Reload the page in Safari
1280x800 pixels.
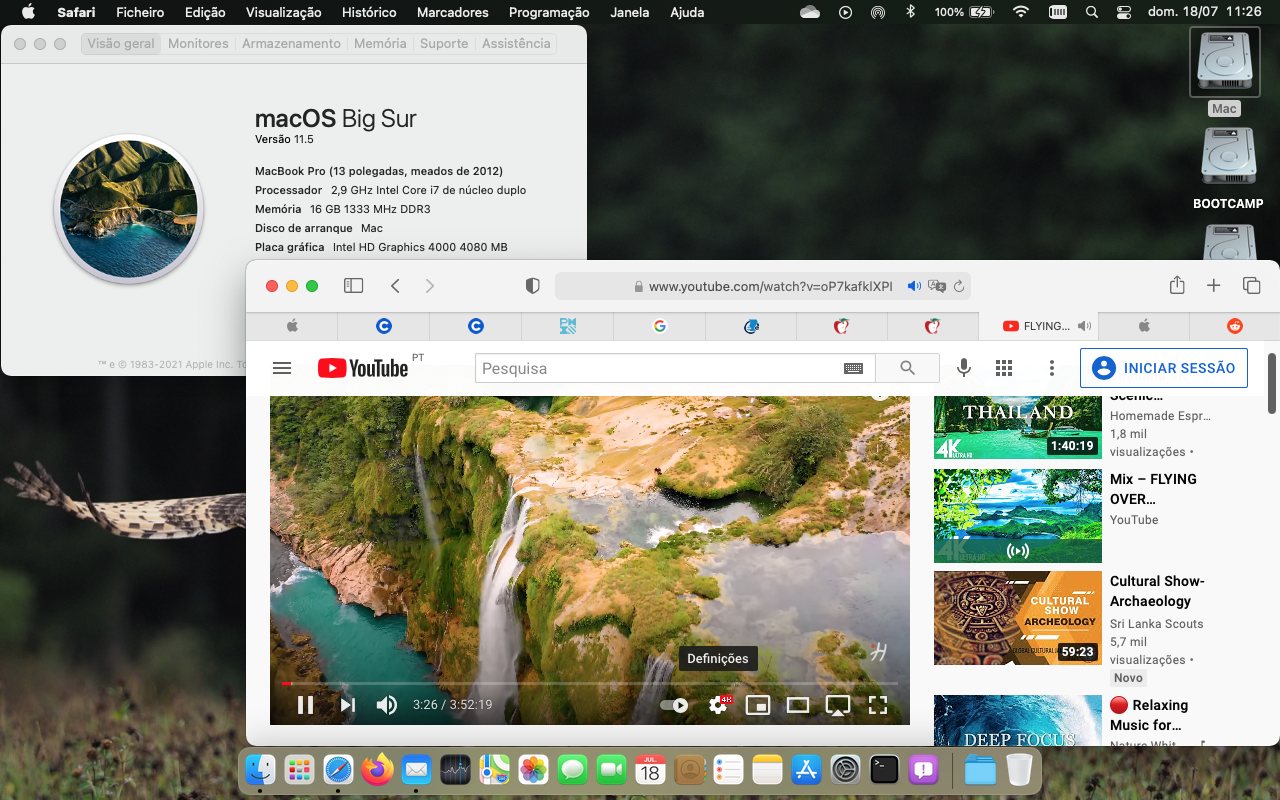tap(959, 286)
